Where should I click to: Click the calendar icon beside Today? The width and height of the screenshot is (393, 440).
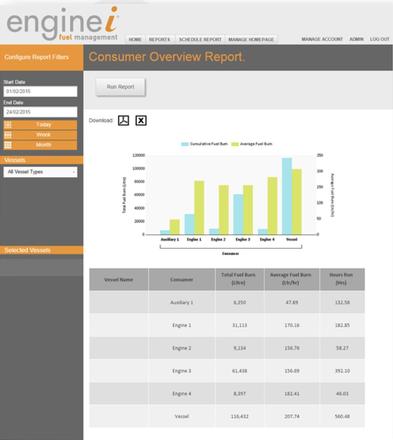point(8,125)
